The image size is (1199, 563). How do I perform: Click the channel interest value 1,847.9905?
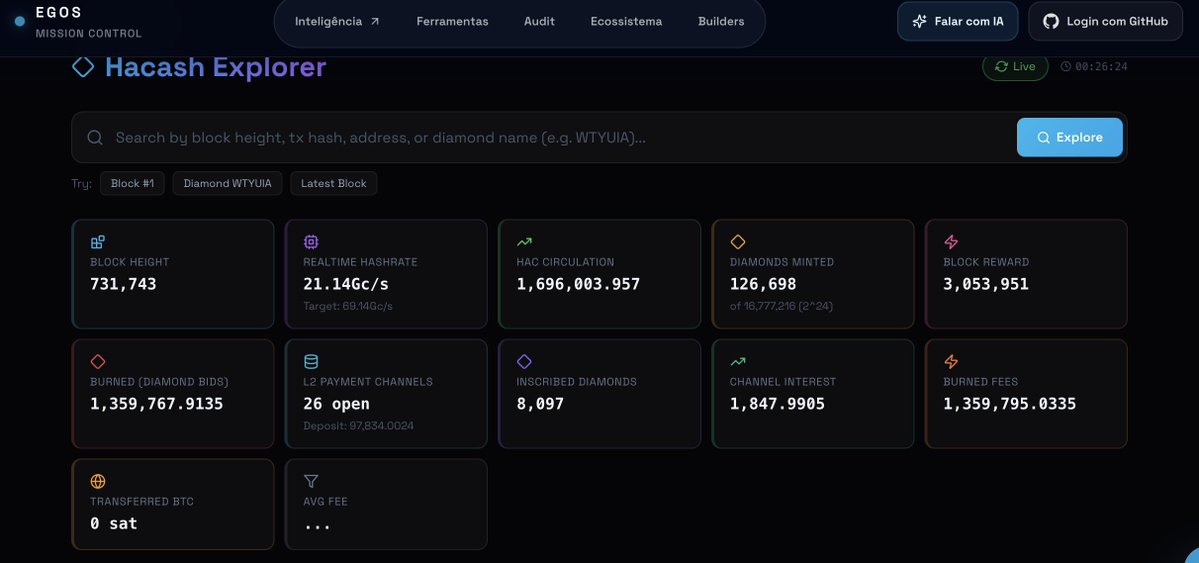coord(778,404)
